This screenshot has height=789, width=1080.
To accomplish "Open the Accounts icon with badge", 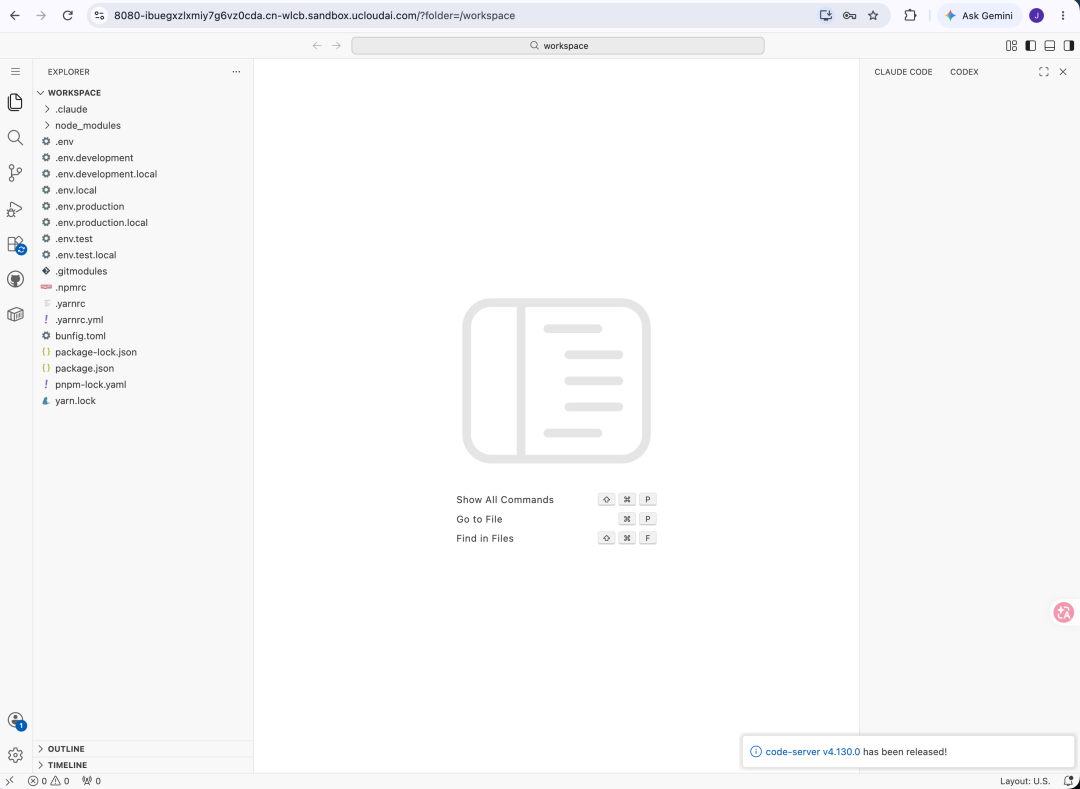I will pyautogui.click(x=15, y=720).
